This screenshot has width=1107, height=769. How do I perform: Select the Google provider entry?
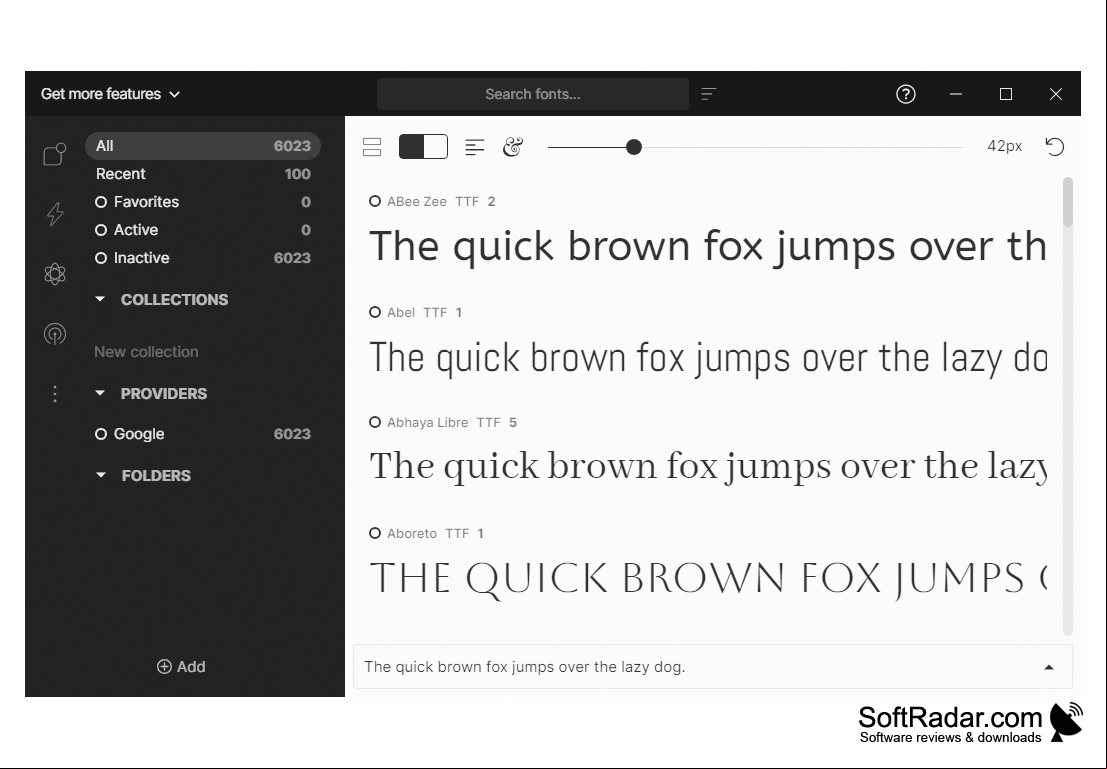click(x=203, y=434)
